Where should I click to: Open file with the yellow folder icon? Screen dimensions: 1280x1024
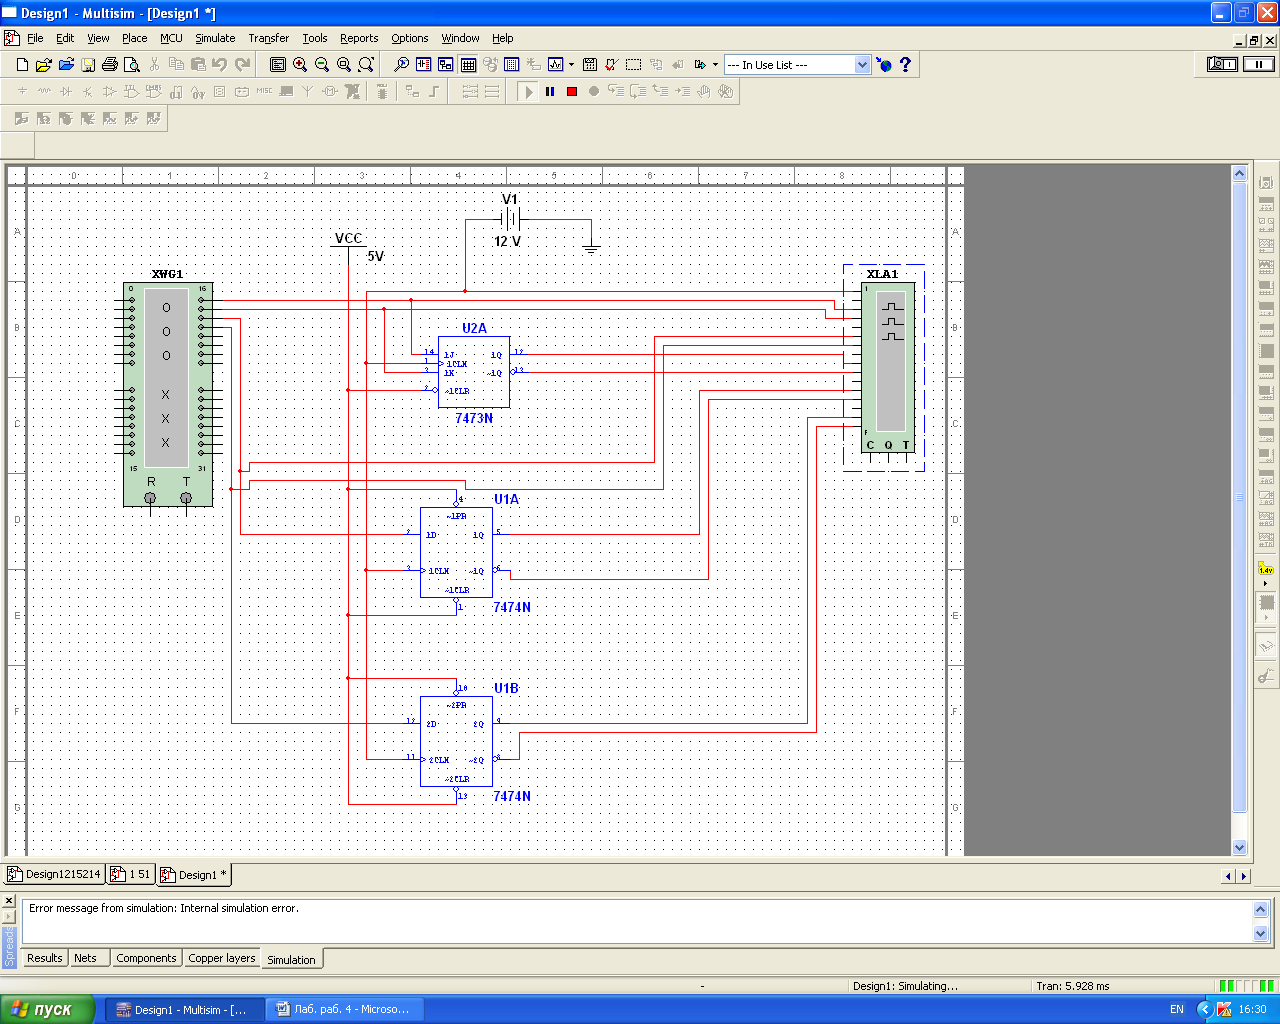pos(43,64)
